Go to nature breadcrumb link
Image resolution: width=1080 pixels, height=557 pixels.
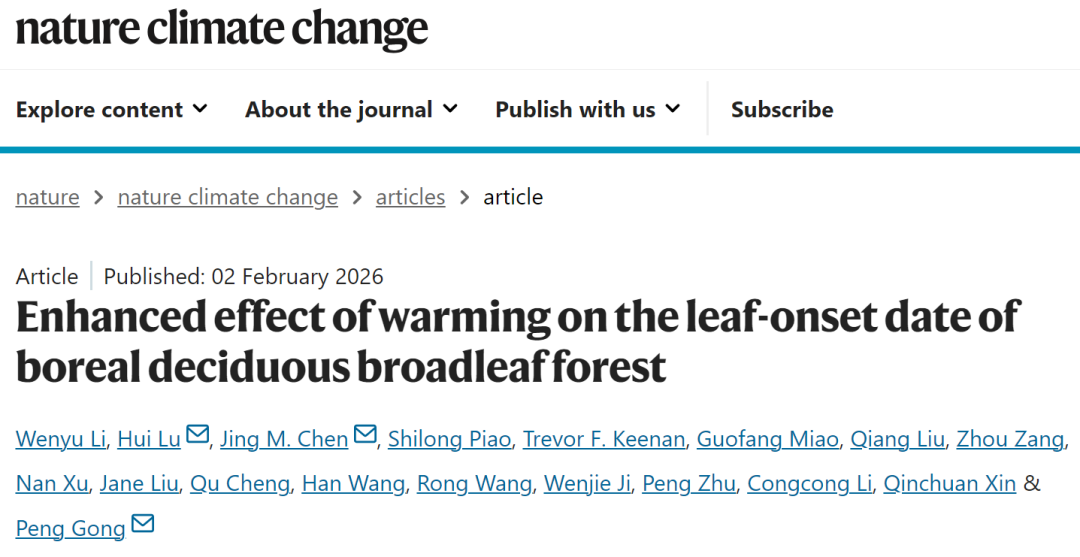47,197
